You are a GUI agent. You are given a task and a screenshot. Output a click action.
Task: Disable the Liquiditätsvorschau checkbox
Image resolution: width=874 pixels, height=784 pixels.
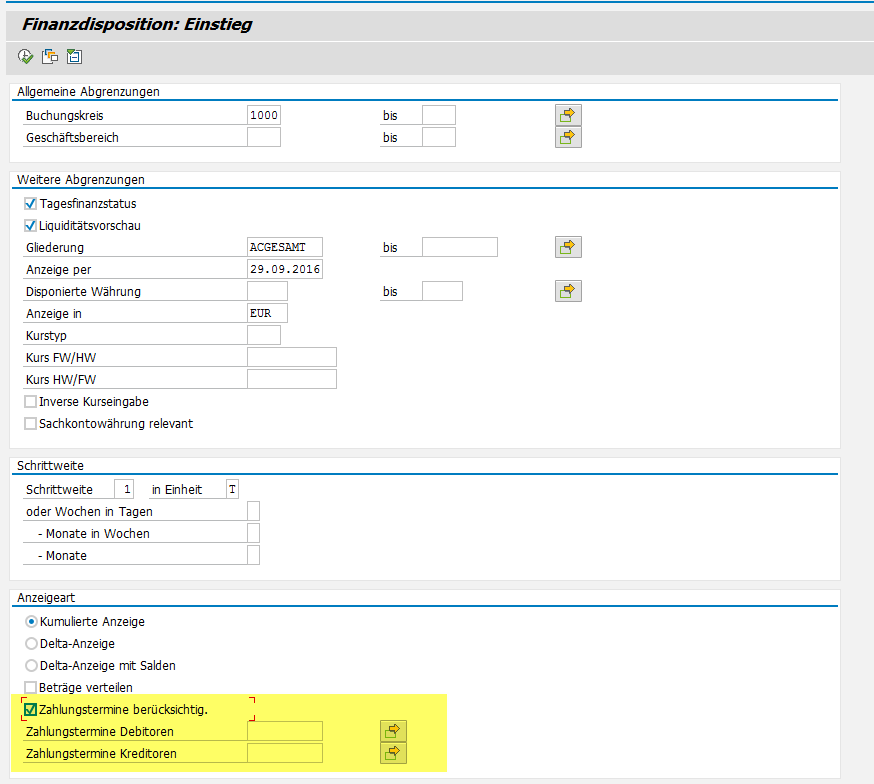click(x=31, y=226)
